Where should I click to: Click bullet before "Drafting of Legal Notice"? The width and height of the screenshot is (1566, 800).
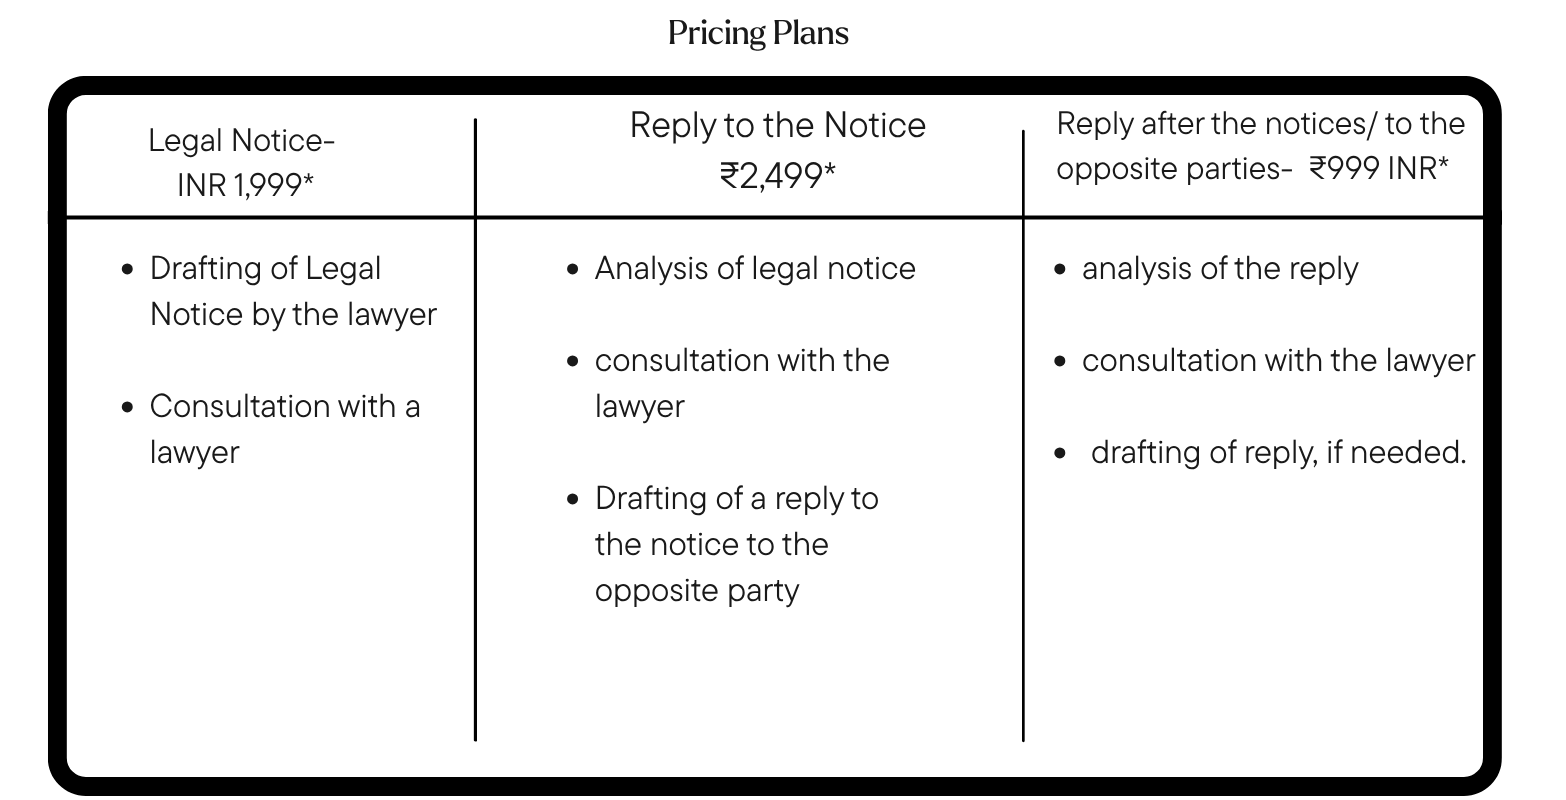point(127,270)
